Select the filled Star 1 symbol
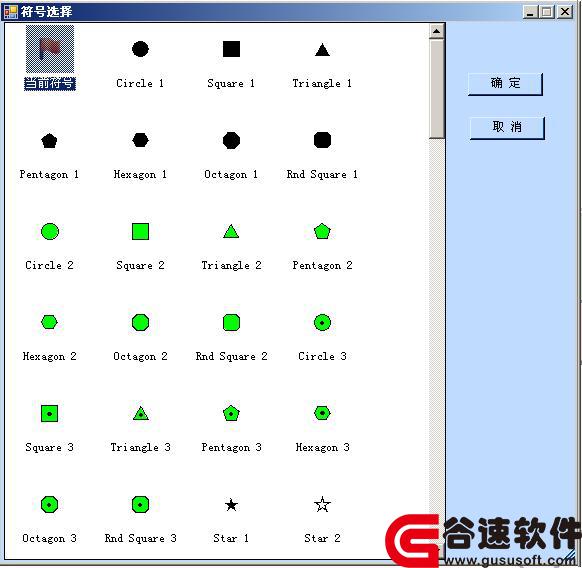Image resolution: width=582 pixels, height=568 pixels. coord(231,505)
